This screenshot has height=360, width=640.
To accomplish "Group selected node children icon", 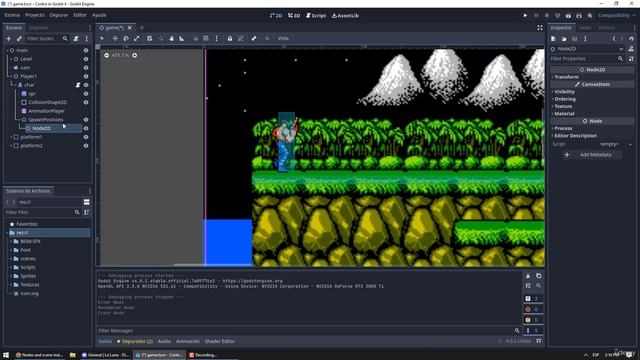I will coord(241,38).
